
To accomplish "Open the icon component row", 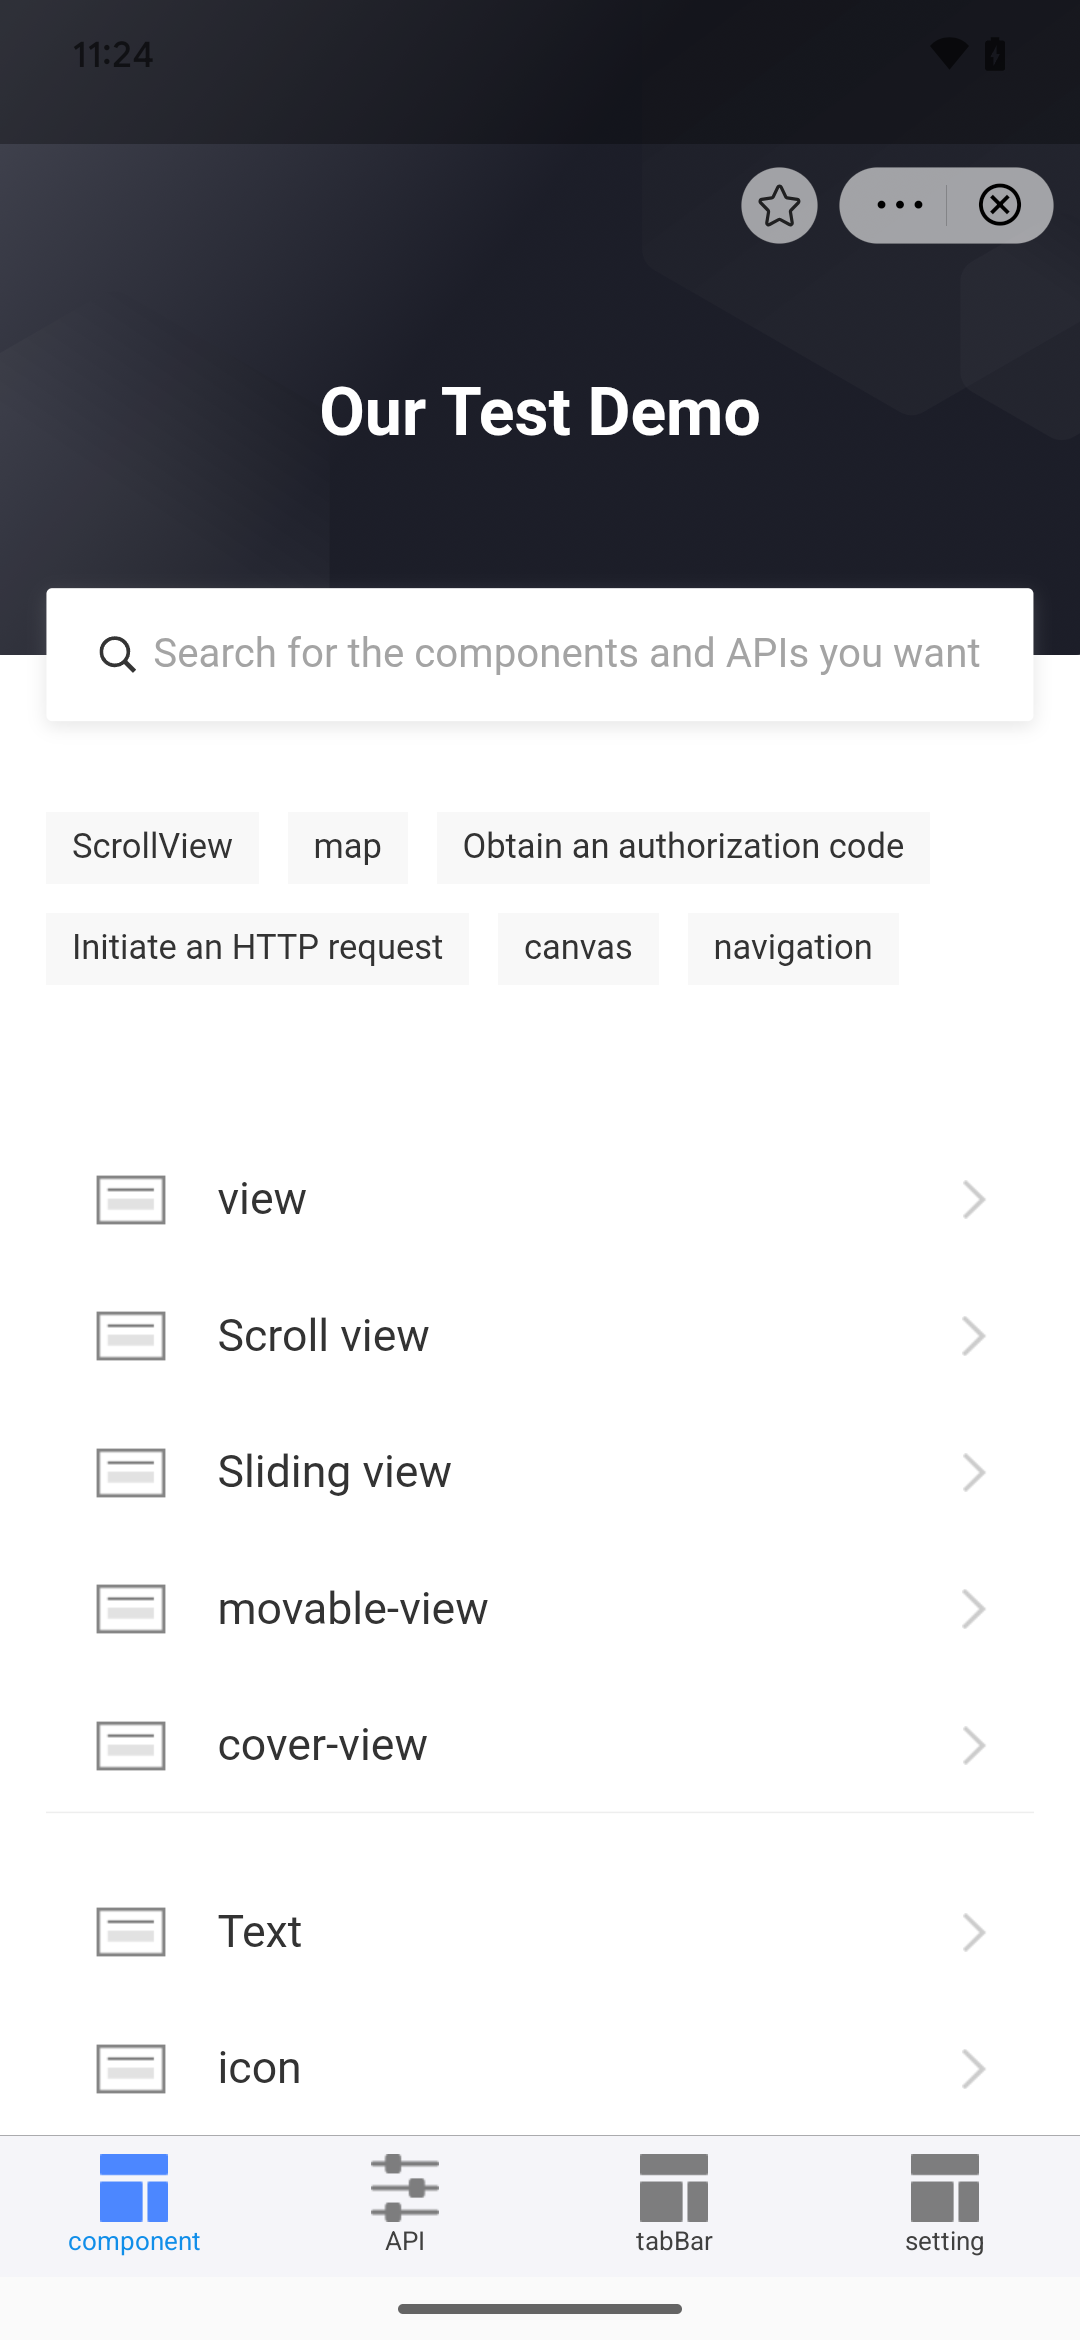I will coord(540,2068).
